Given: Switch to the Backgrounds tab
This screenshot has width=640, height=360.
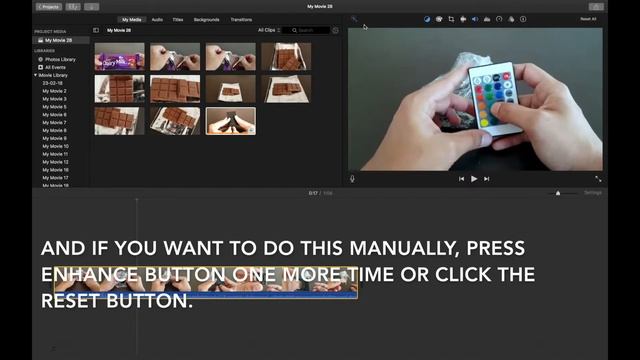Looking at the screenshot, I should (x=207, y=20).
